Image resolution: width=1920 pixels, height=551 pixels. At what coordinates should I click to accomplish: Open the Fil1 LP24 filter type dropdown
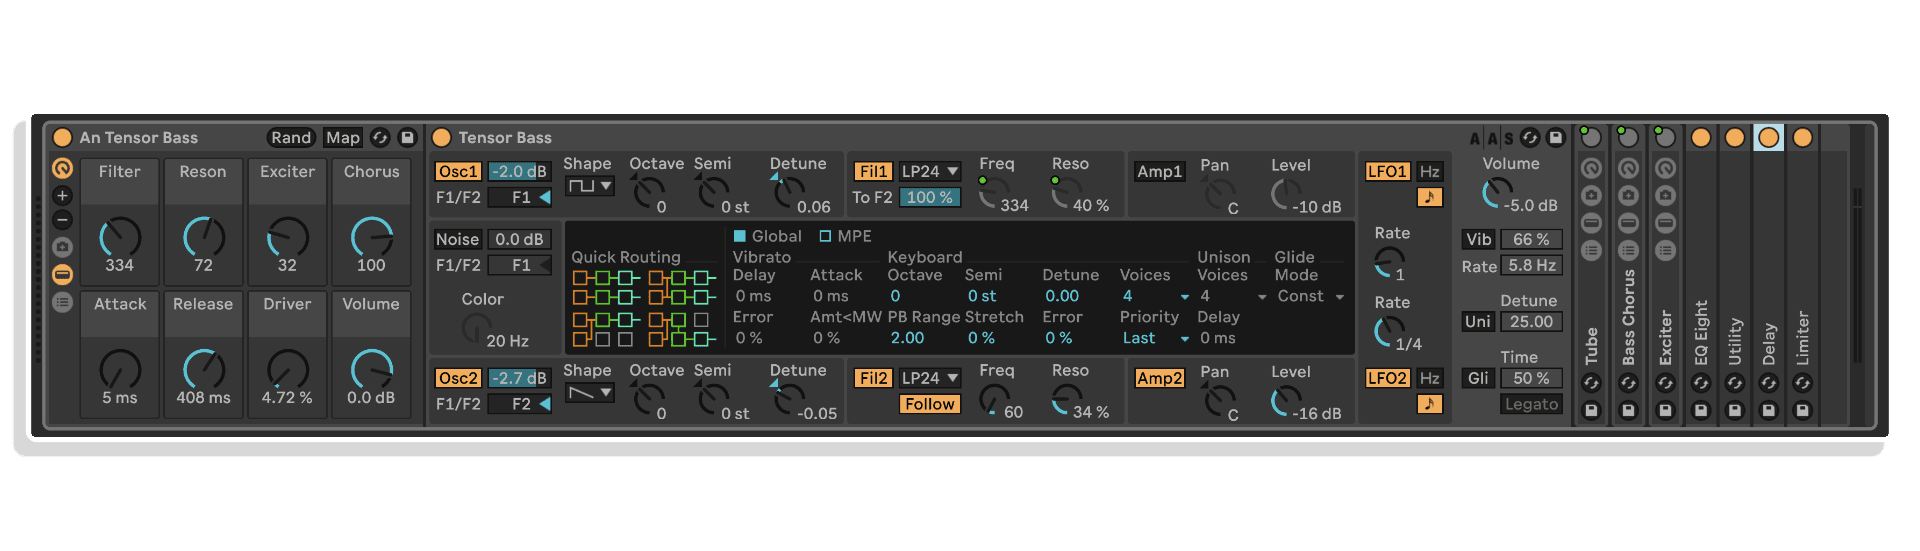[x=929, y=172]
